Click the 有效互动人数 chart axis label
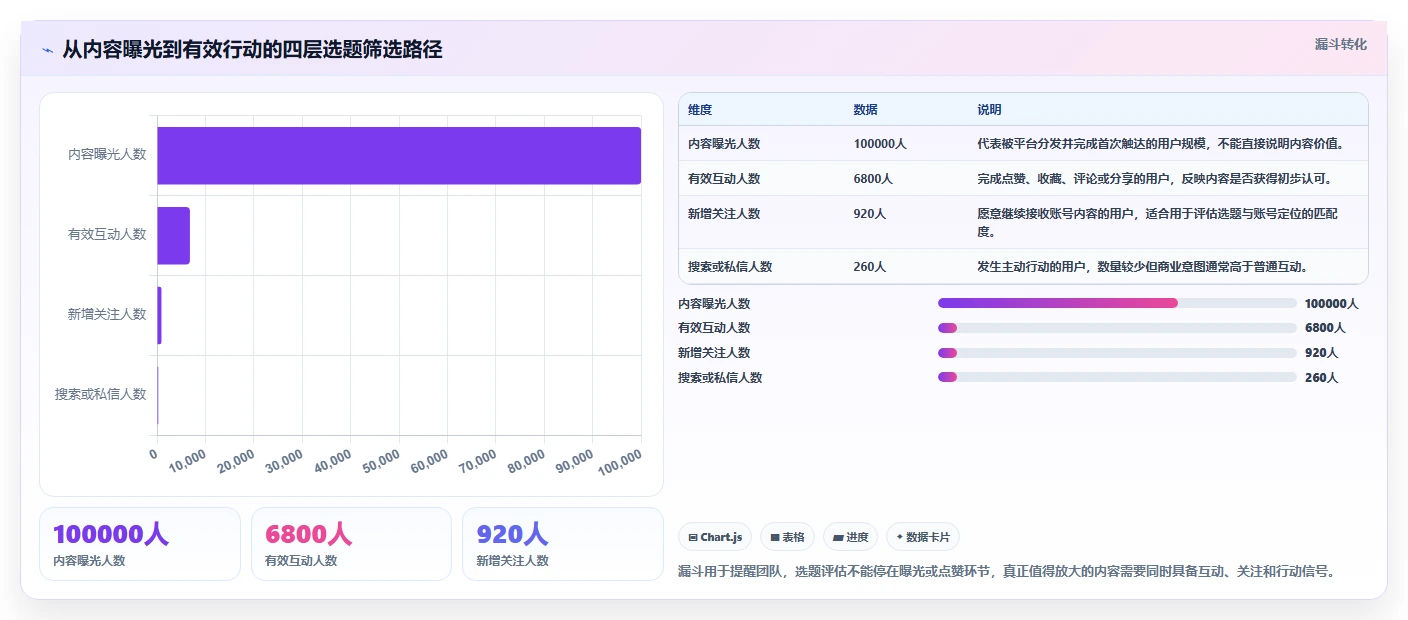The image size is (1408, 620). pos(107,235)
